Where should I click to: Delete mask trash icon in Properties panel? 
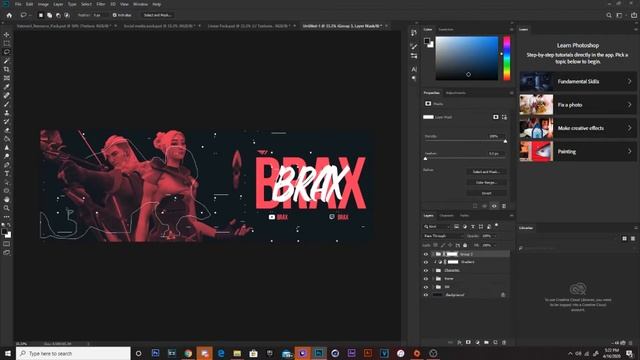pos(504,206)
